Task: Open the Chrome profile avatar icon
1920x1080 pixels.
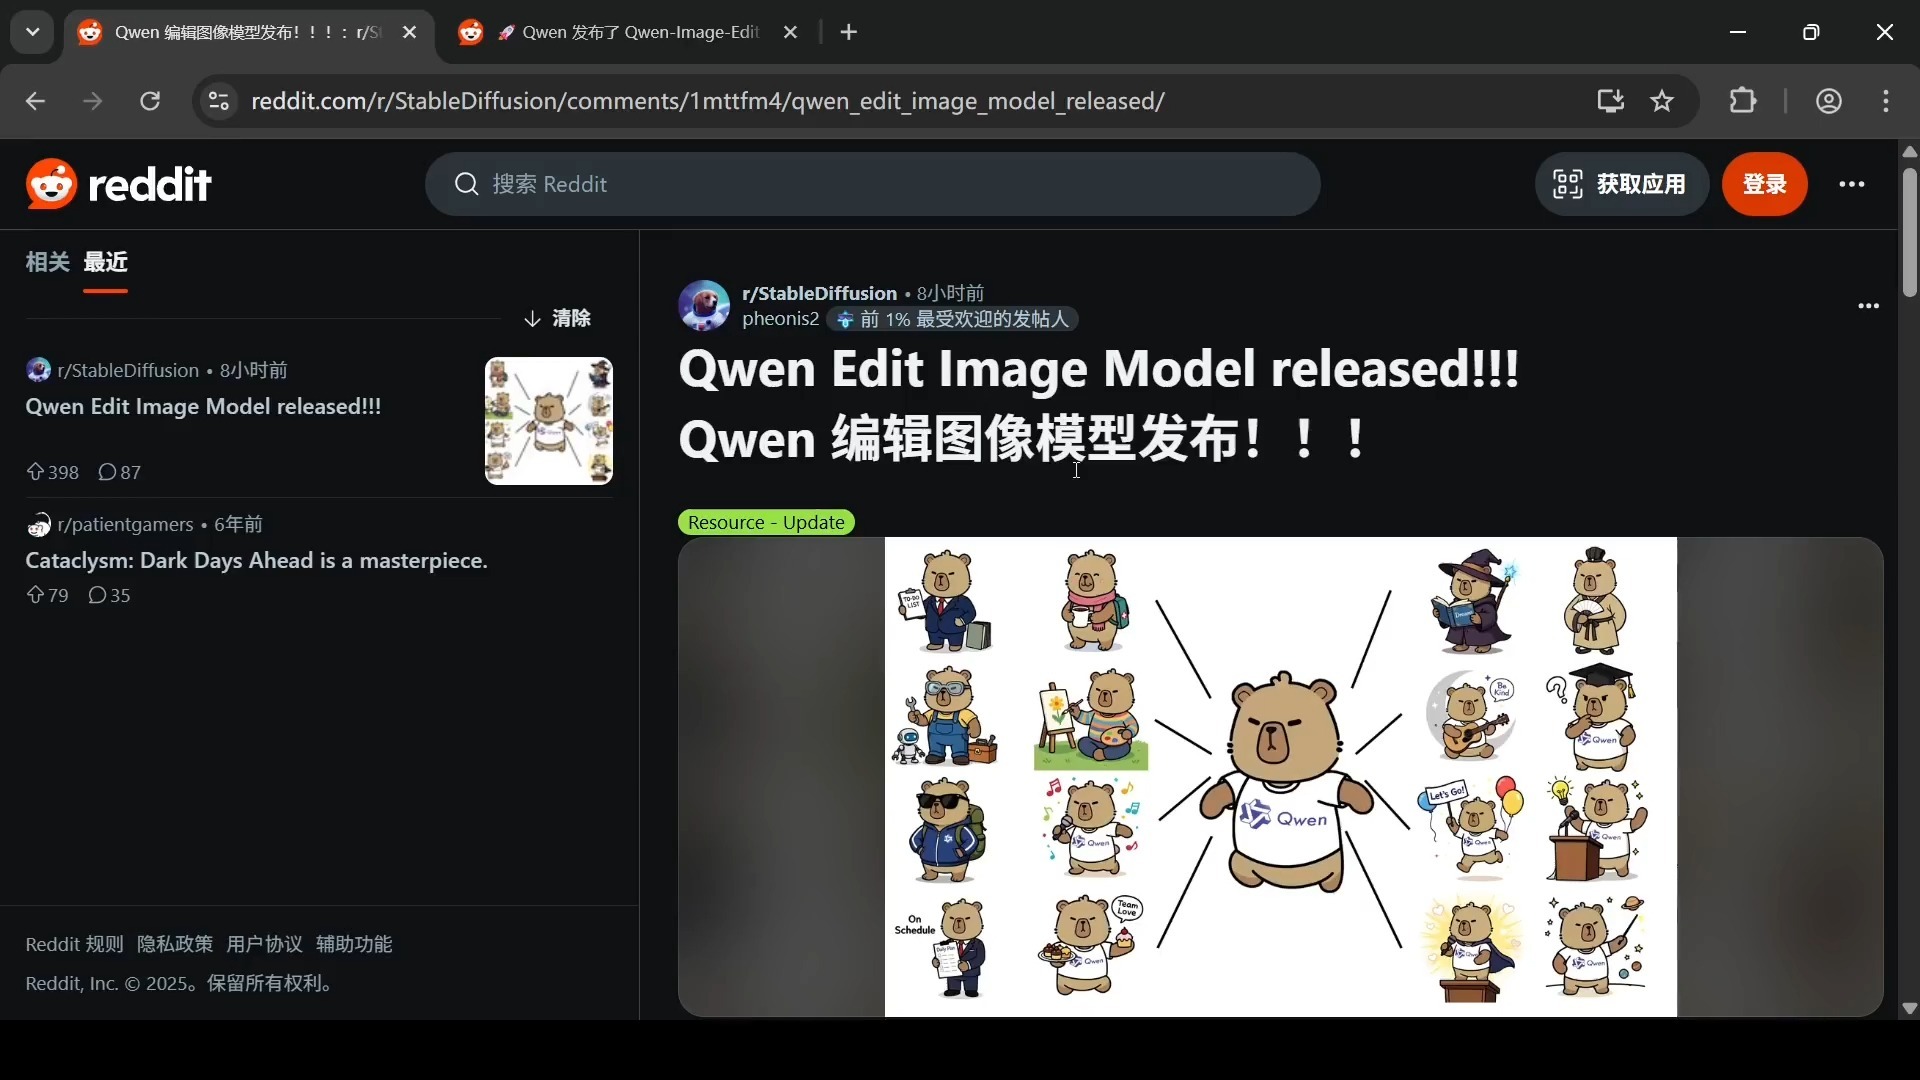Action: coord(1829,101)
